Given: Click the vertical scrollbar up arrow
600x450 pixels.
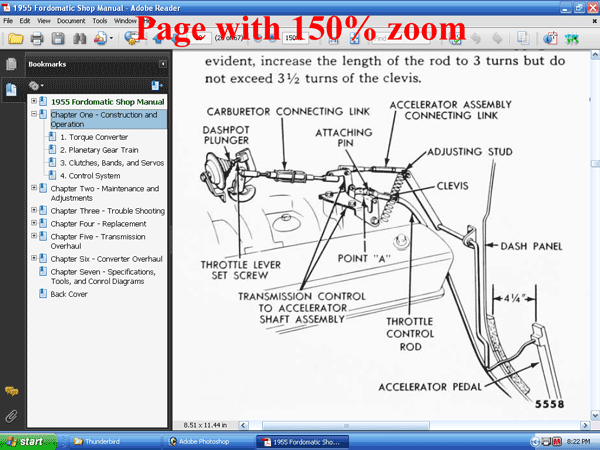Looking at the screenshot, I should point(595,54).
